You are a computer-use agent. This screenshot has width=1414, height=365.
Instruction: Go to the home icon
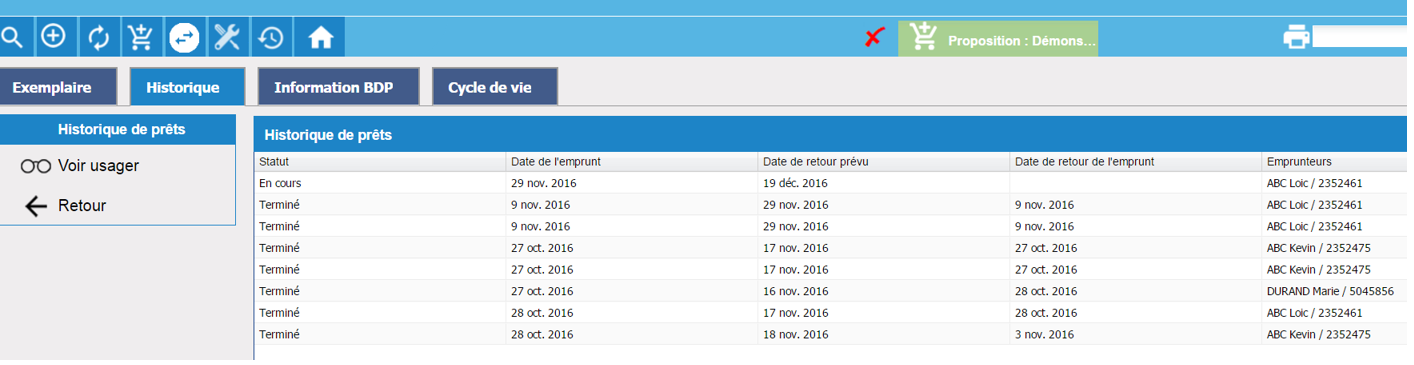(320, 38)
